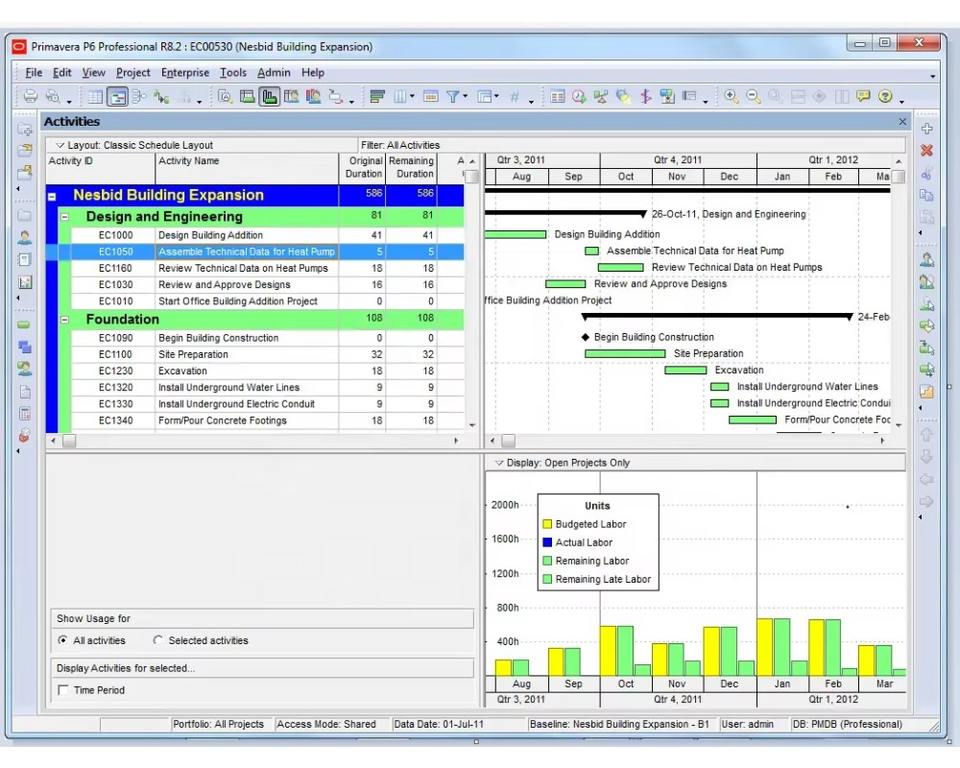The image size is (960, 768).
Task: Open the Resources icon in left sidebar
Action: click(x=24, y=238)
